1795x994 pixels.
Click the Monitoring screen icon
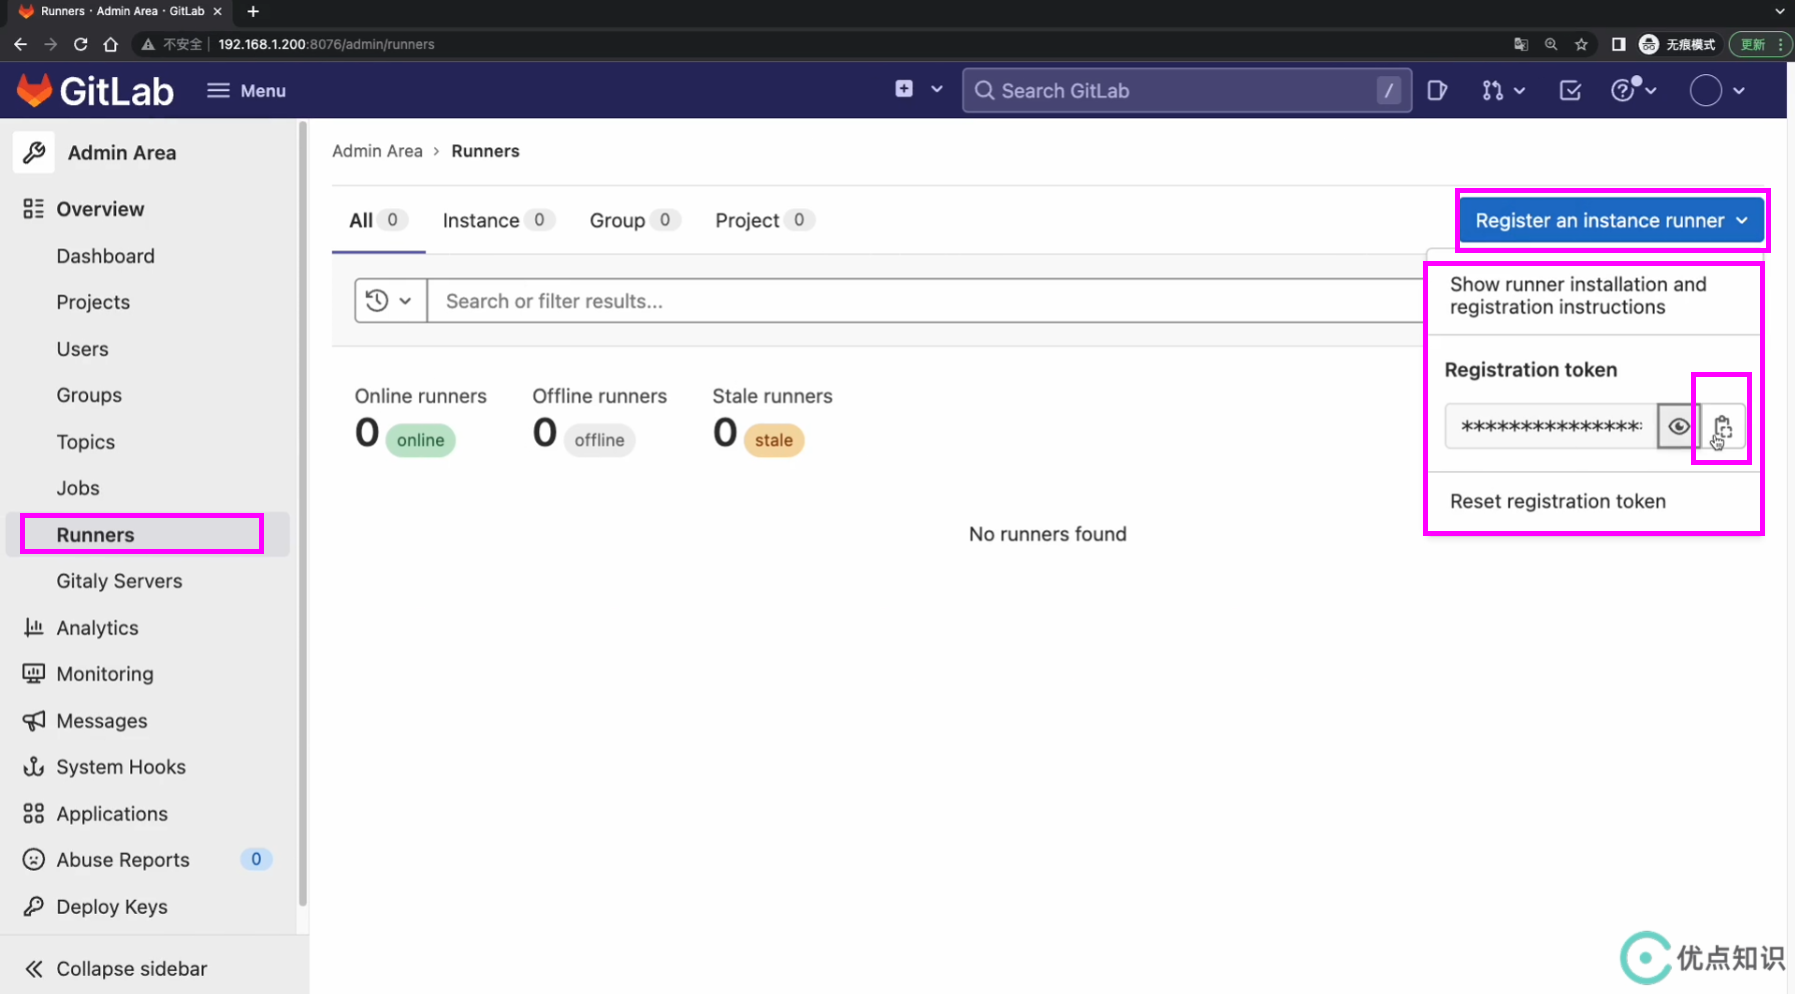point(33,674)
